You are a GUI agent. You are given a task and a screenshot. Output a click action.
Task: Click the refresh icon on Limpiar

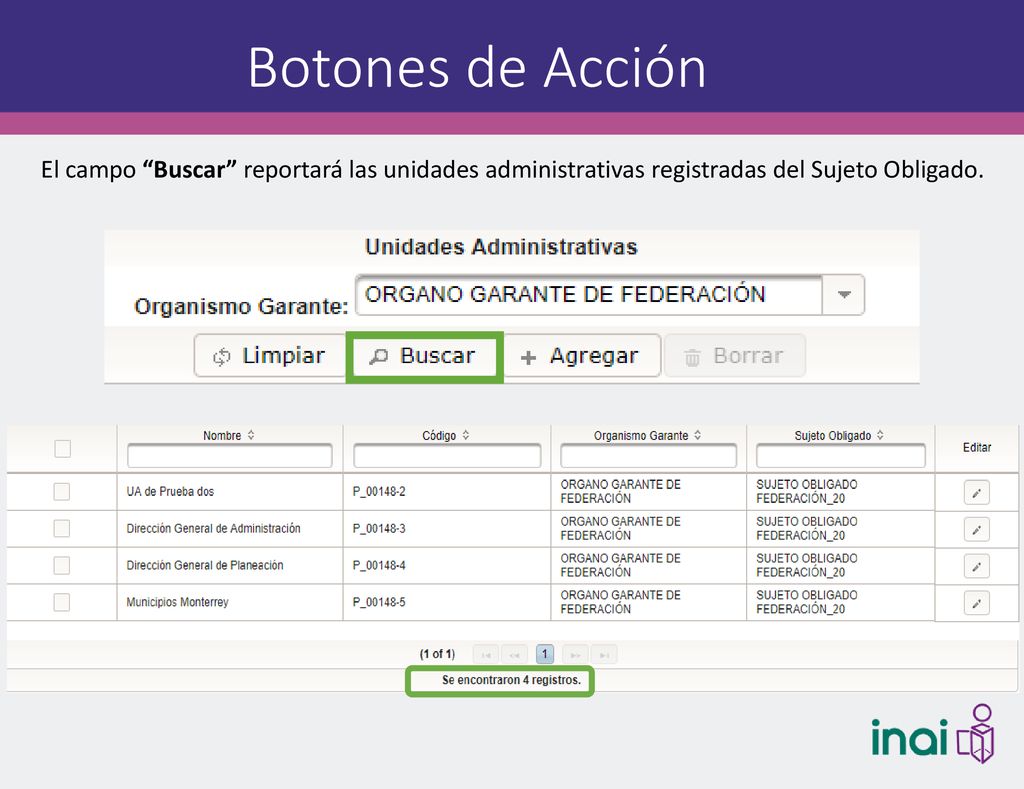tap(221, 357)
